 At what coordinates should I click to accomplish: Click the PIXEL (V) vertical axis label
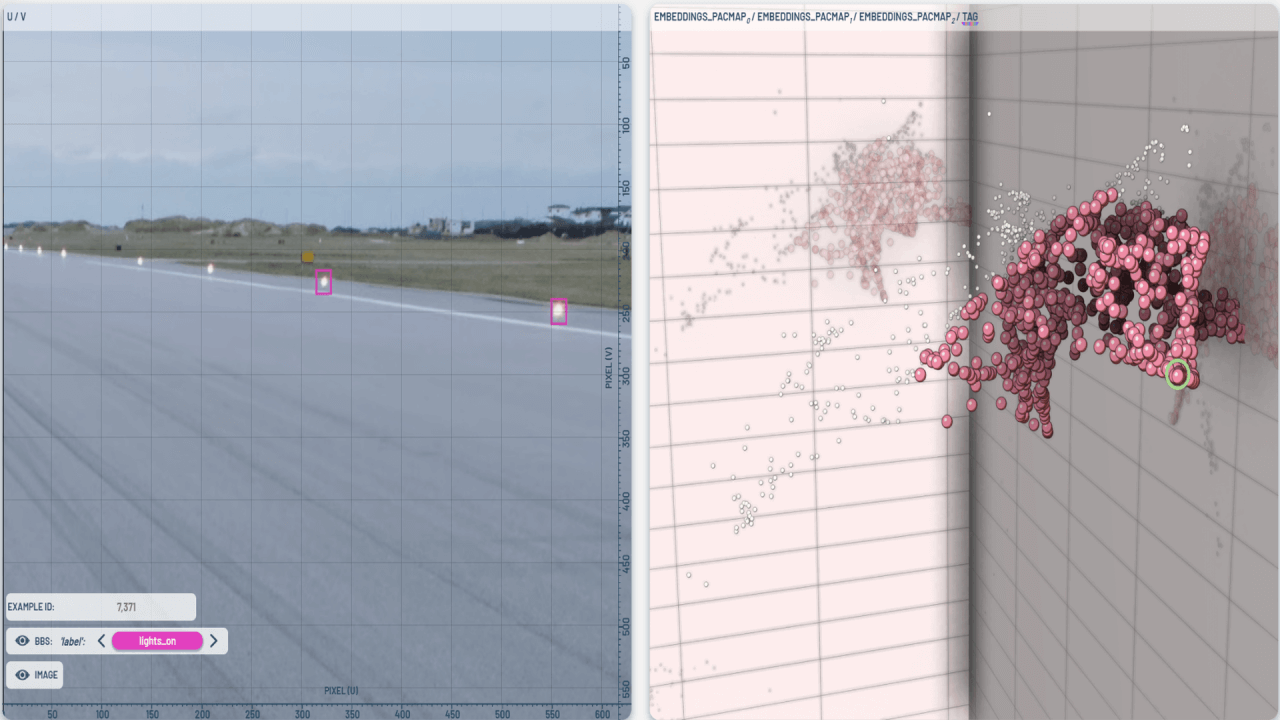click(609, 368)
